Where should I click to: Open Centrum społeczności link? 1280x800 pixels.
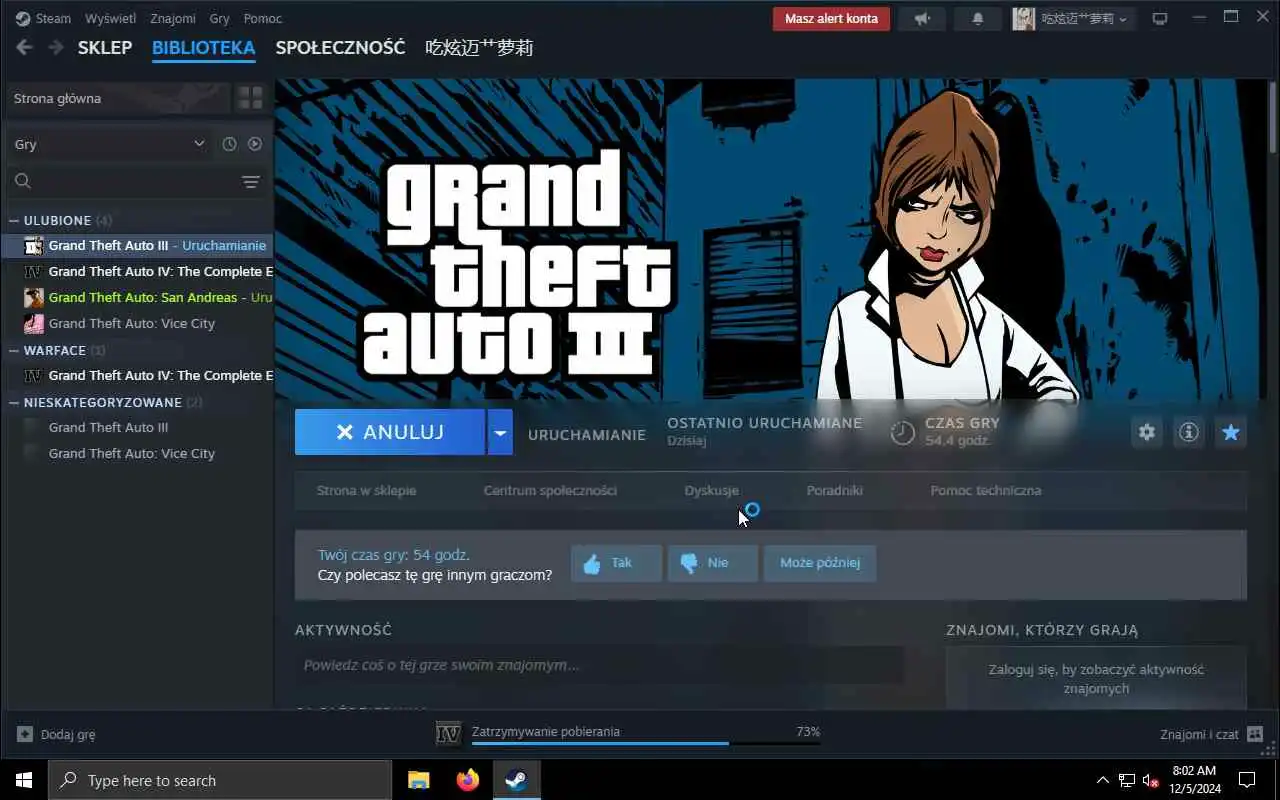coord(550,490)
